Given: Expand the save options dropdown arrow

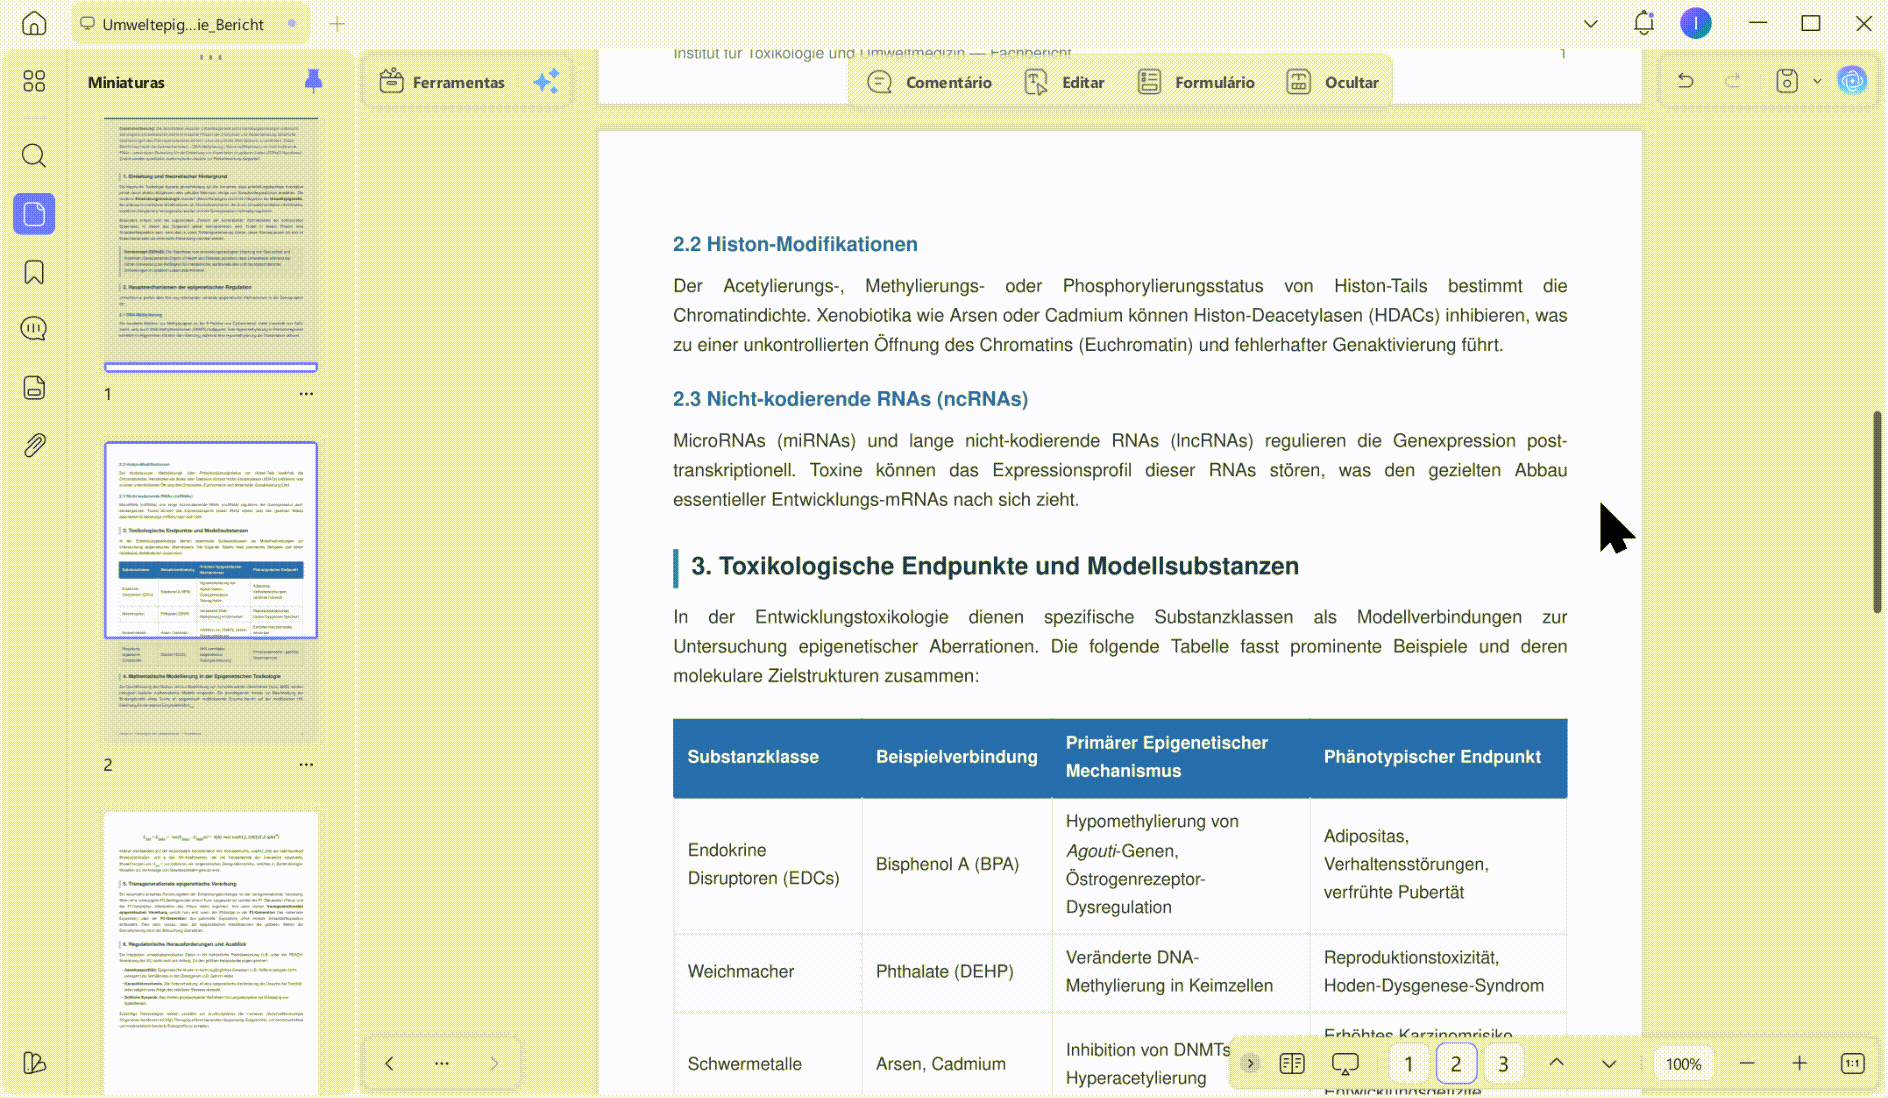Looking at the screenshot, I should (x=1817, y=81).
